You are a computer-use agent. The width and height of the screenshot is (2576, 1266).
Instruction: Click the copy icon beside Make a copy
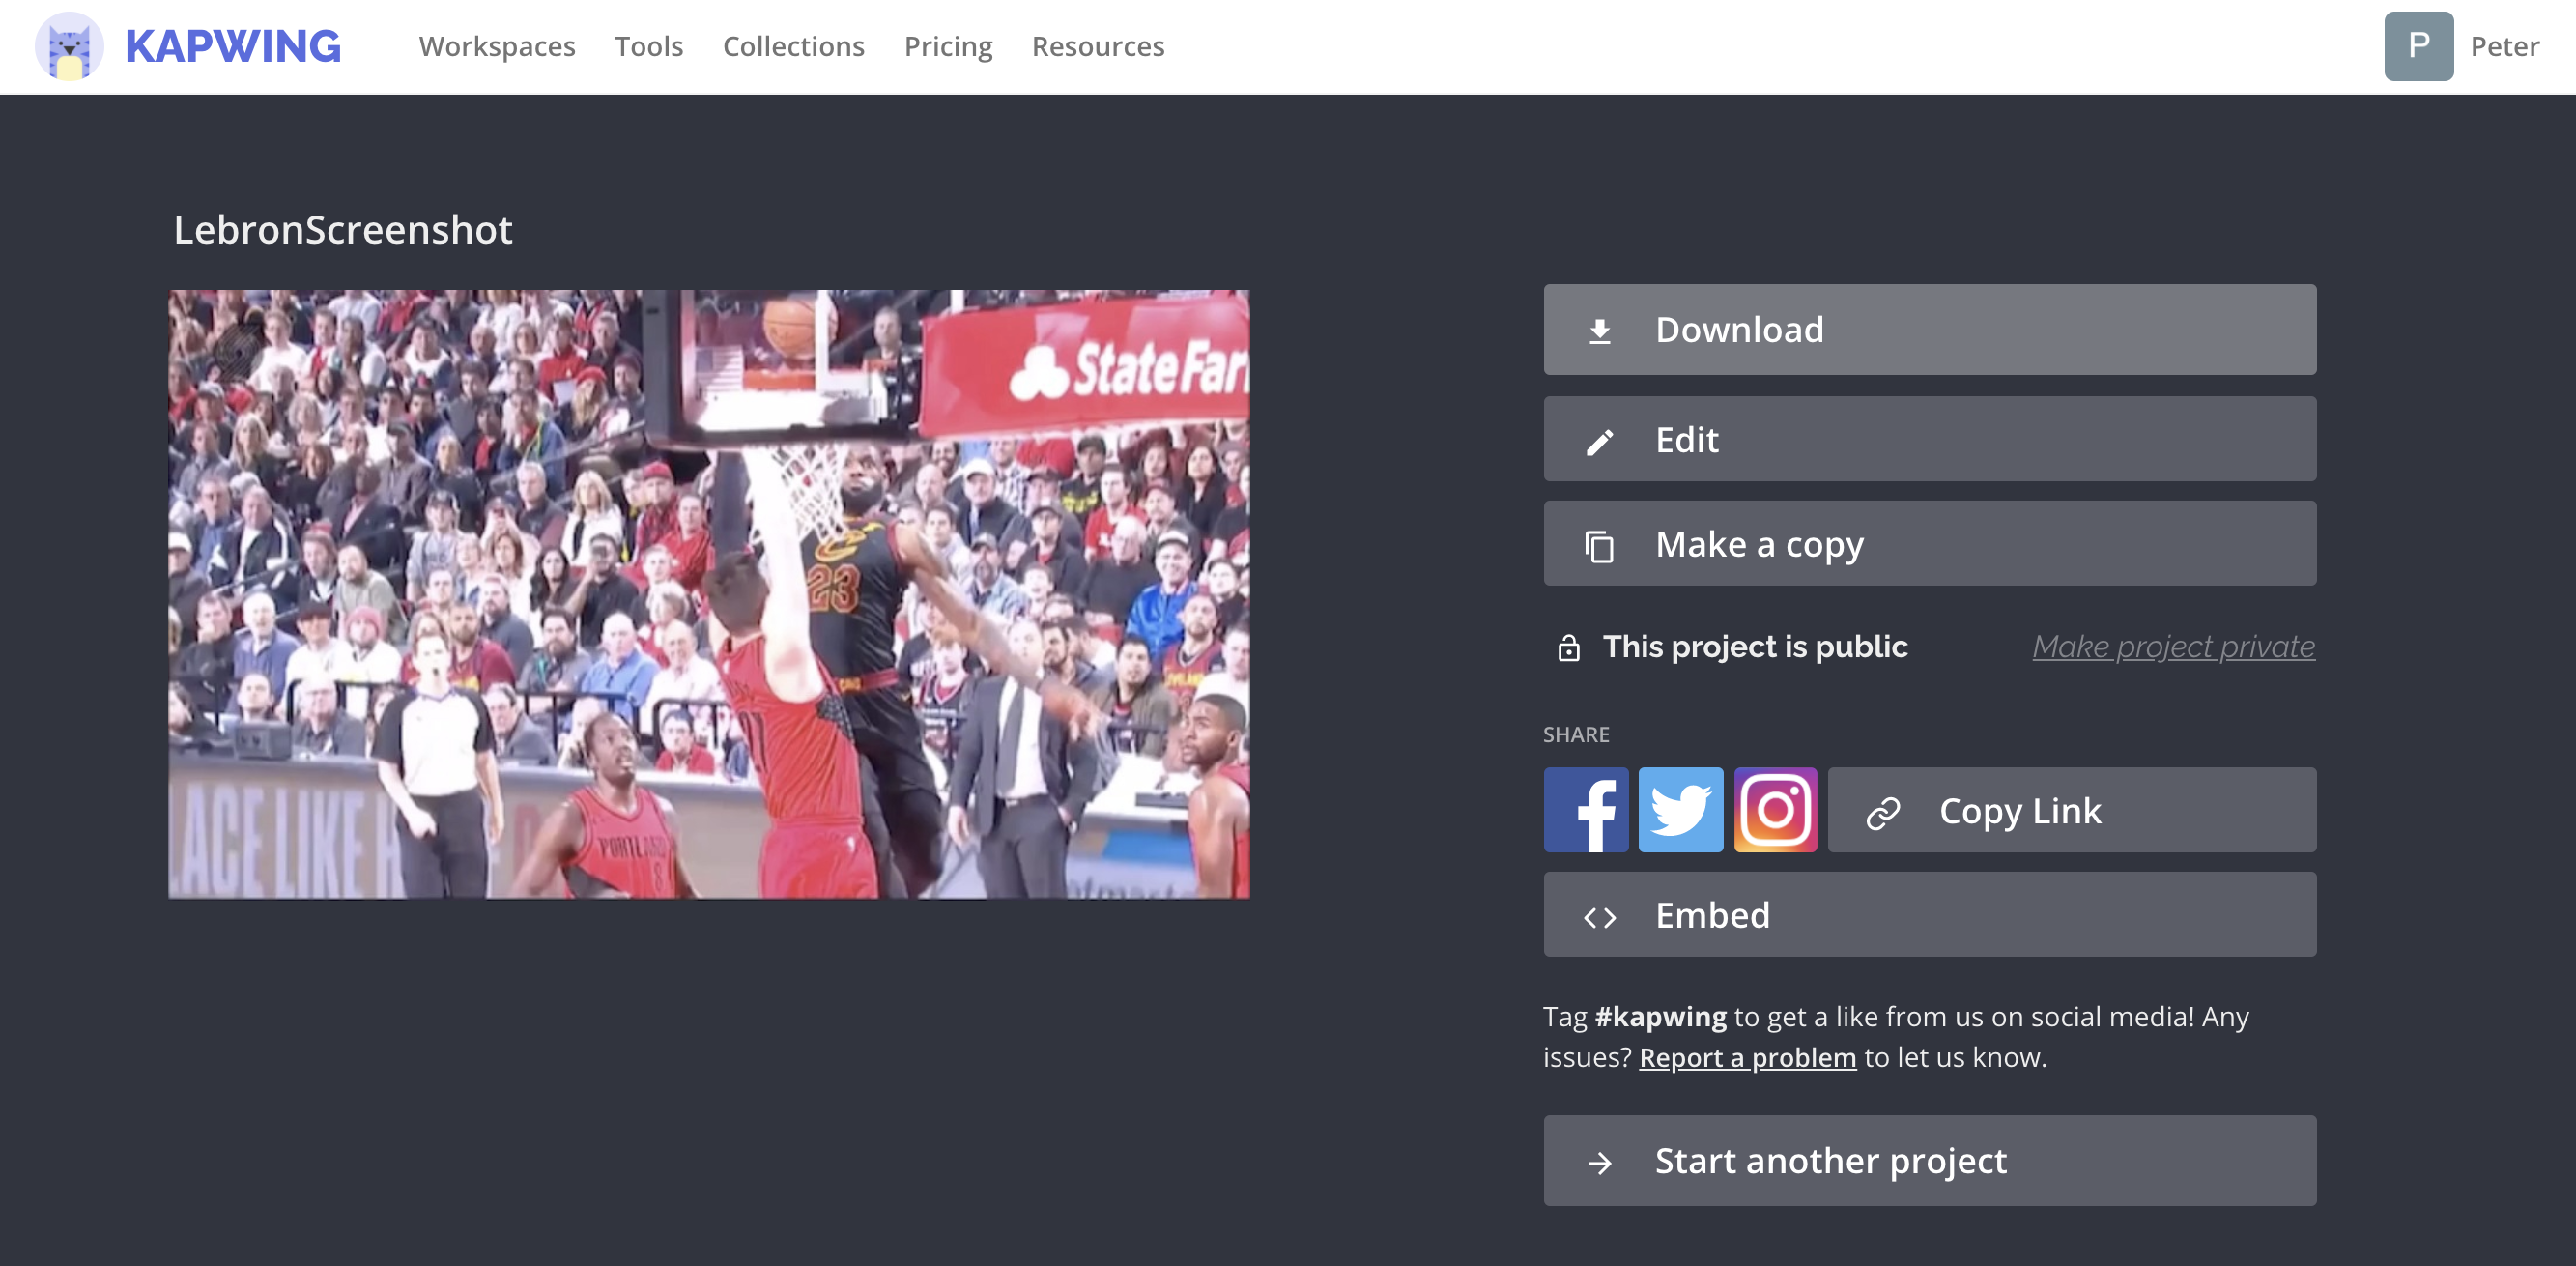tap(1601, 543)
